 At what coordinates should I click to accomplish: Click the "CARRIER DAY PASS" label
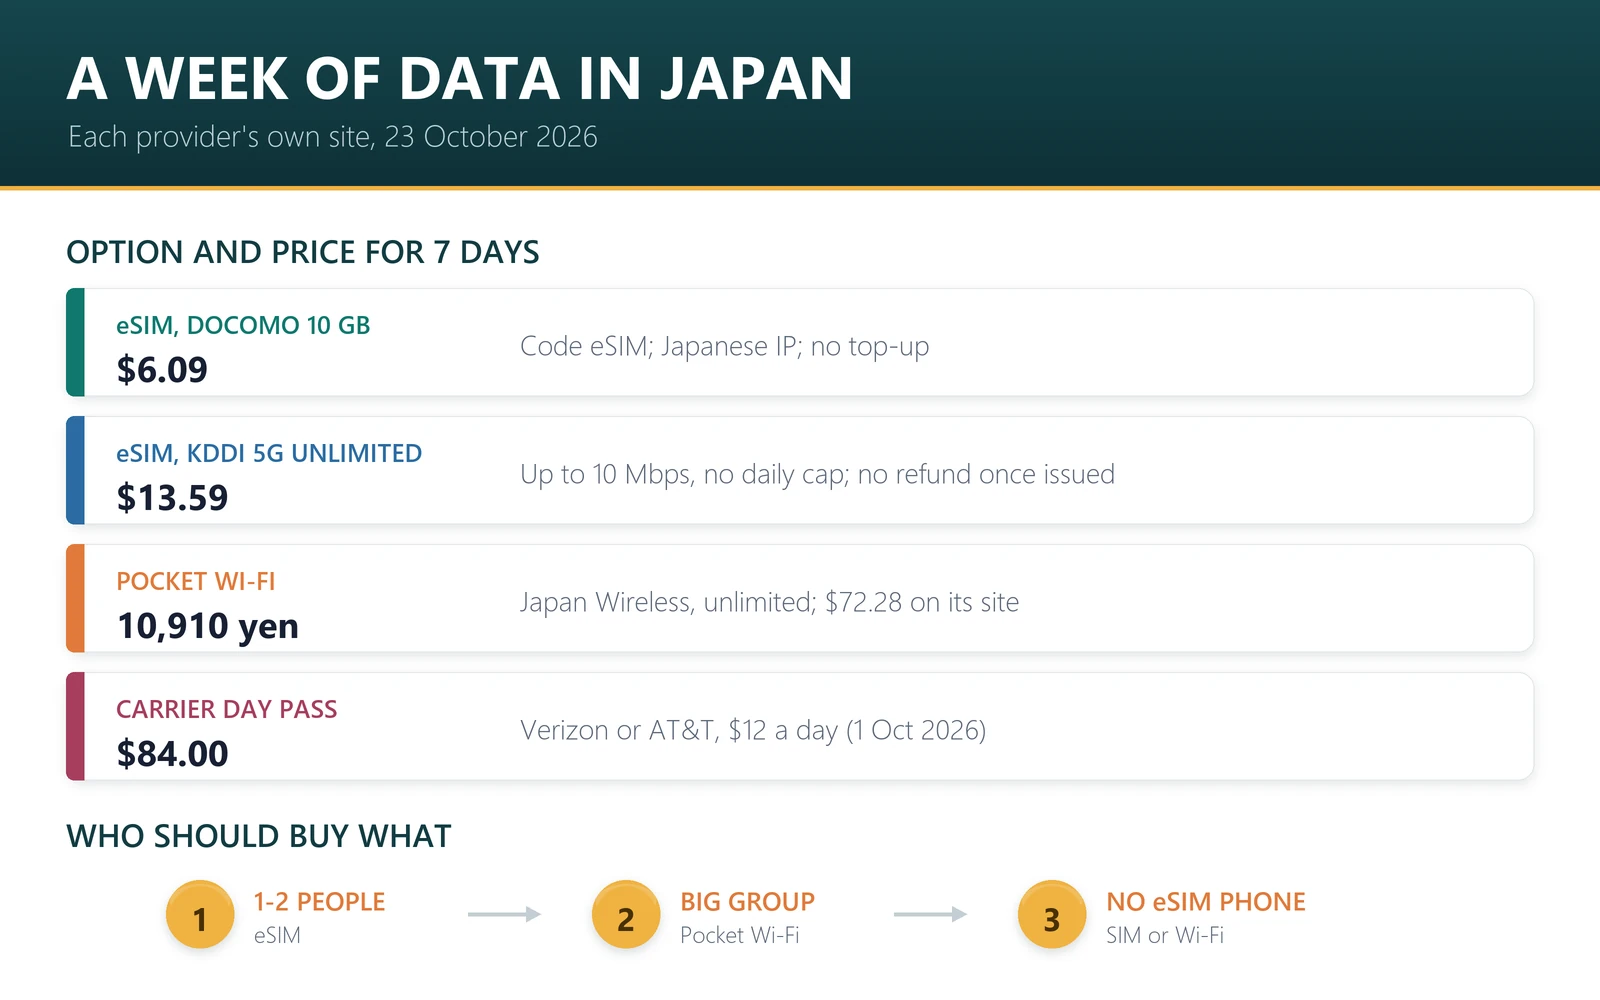(227, 709)
